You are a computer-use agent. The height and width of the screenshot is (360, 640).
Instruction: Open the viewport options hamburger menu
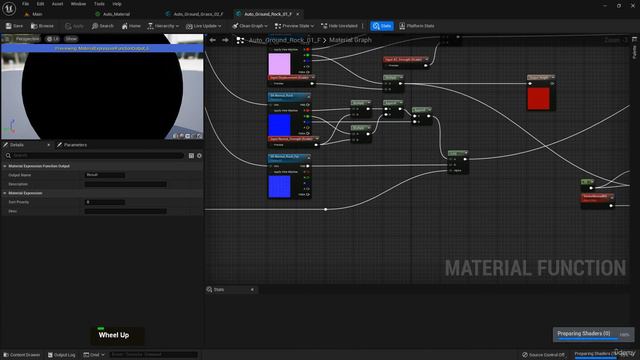tap(7, 39)
